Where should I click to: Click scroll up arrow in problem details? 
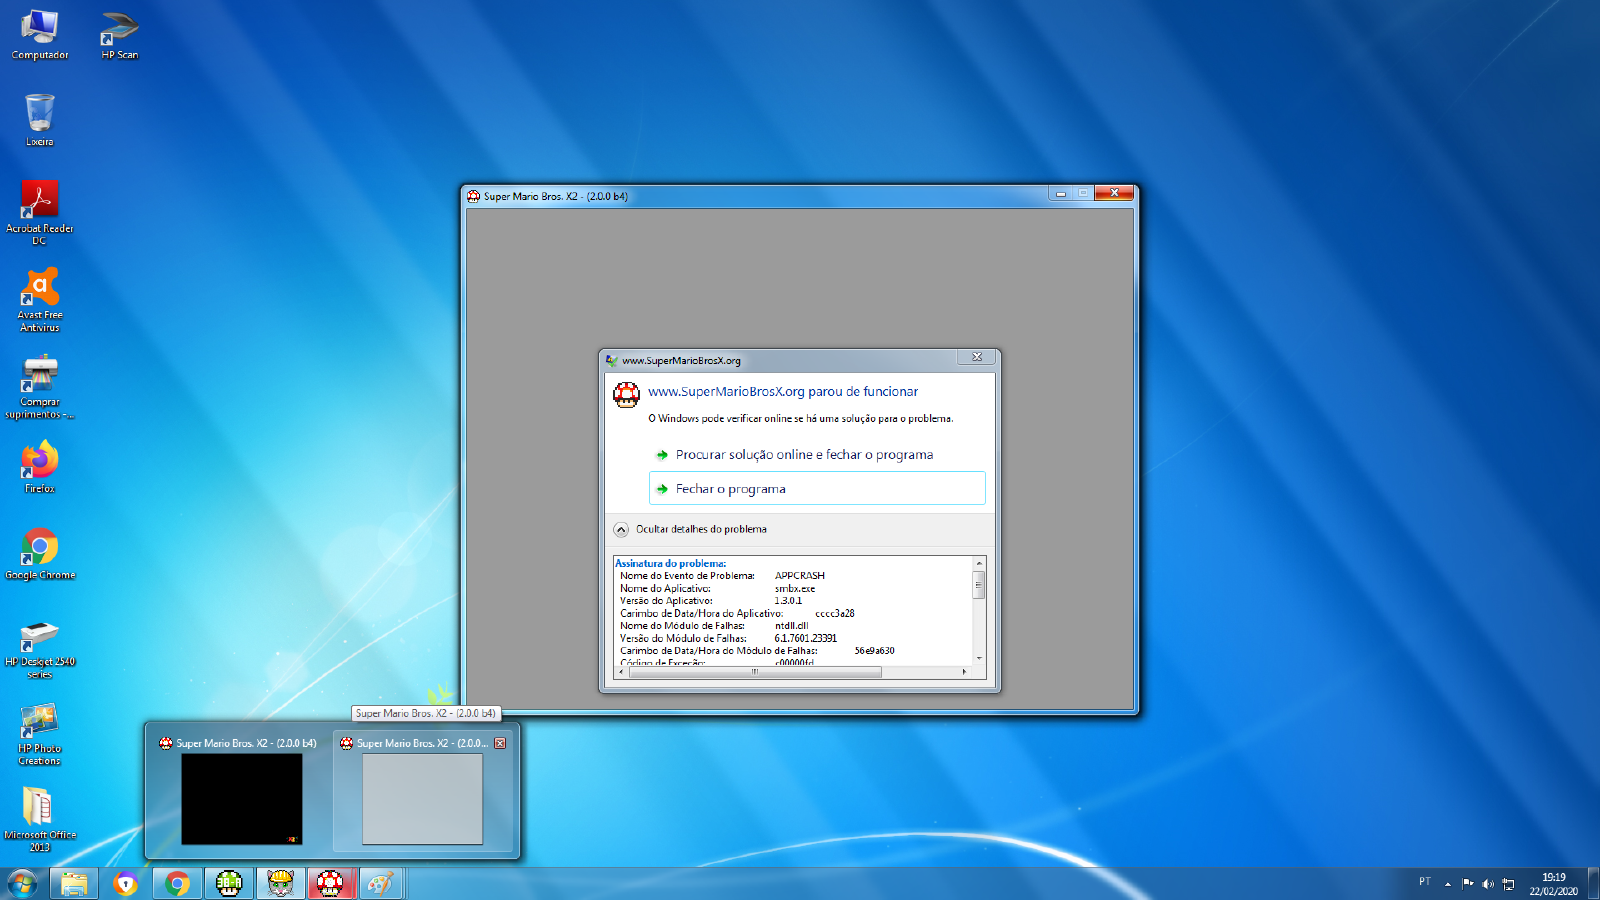(979, 563)
